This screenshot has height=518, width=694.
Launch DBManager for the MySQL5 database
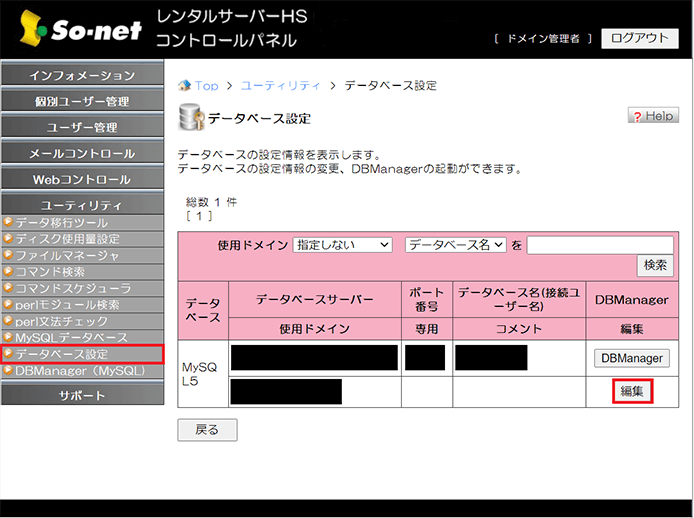(631, 358)
